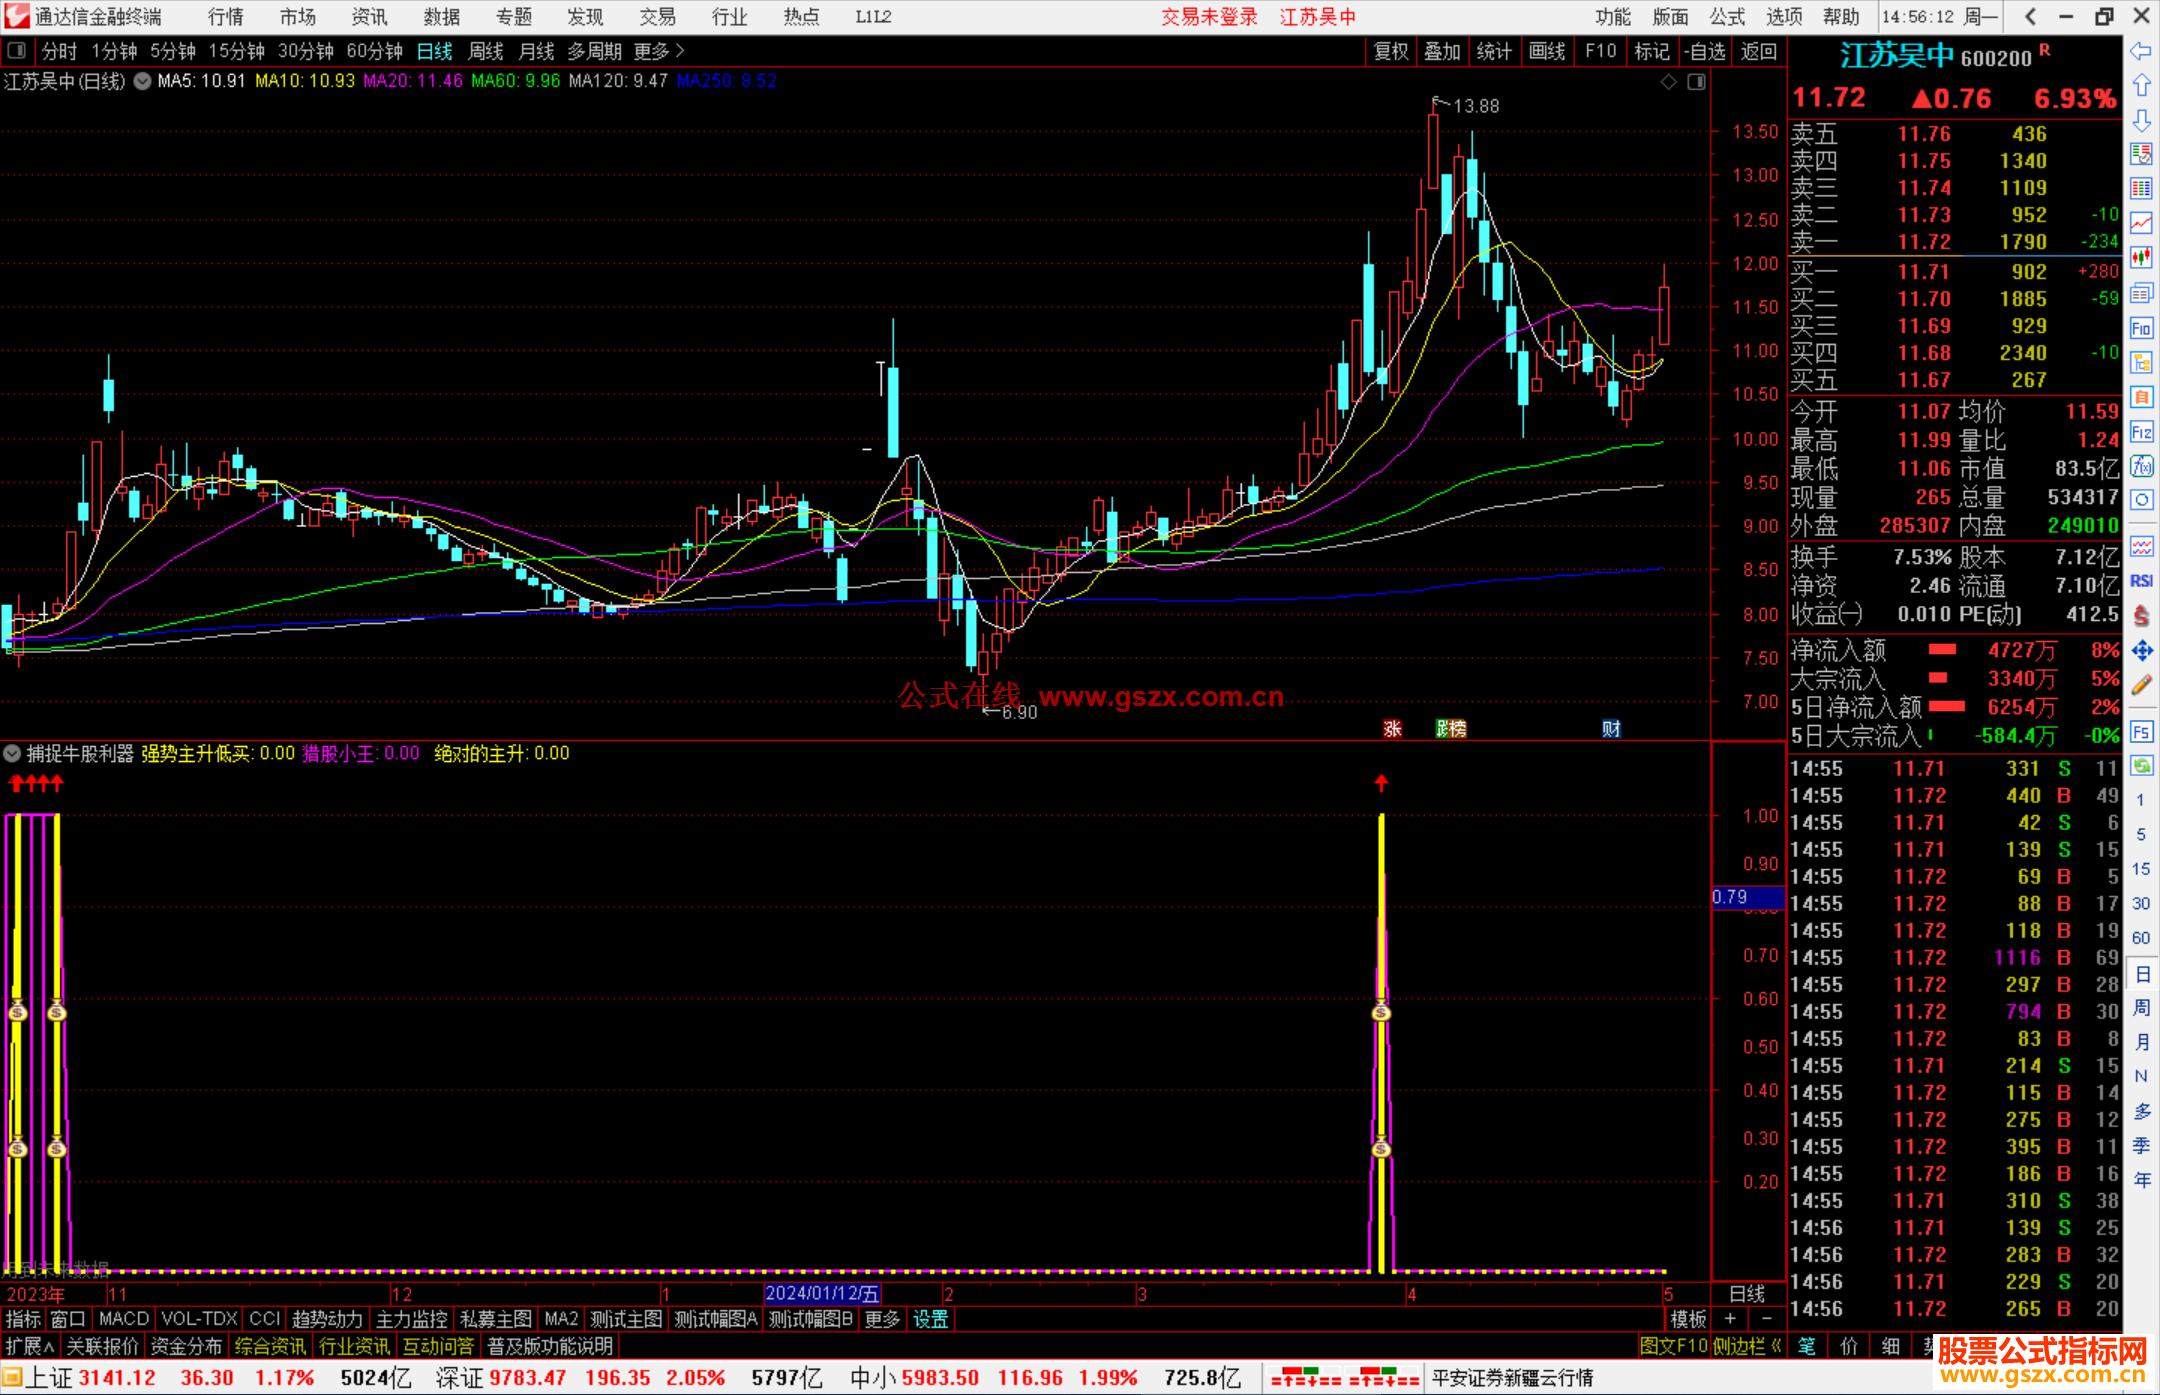Image resolution: width=2160 pixels, height=1395 pixels.
Task: Toggle the round marker before 捕捉牛股利器
Action: pyautogui.click(x=12, y=753)
